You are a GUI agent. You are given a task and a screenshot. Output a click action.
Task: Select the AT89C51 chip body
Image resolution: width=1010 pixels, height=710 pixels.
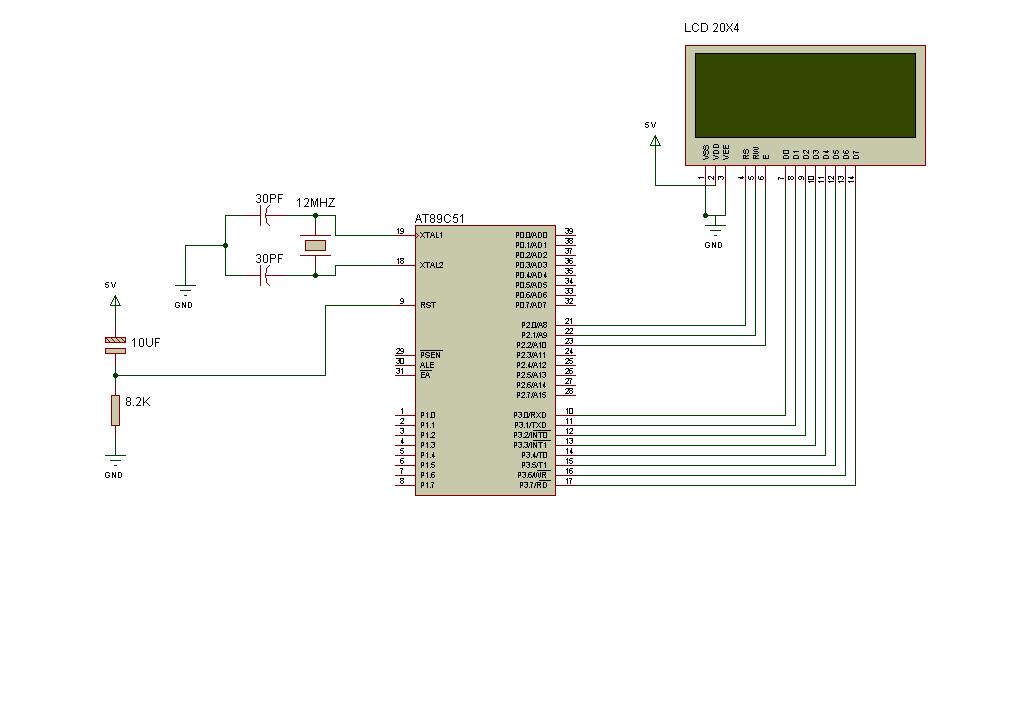coord(485,360)
